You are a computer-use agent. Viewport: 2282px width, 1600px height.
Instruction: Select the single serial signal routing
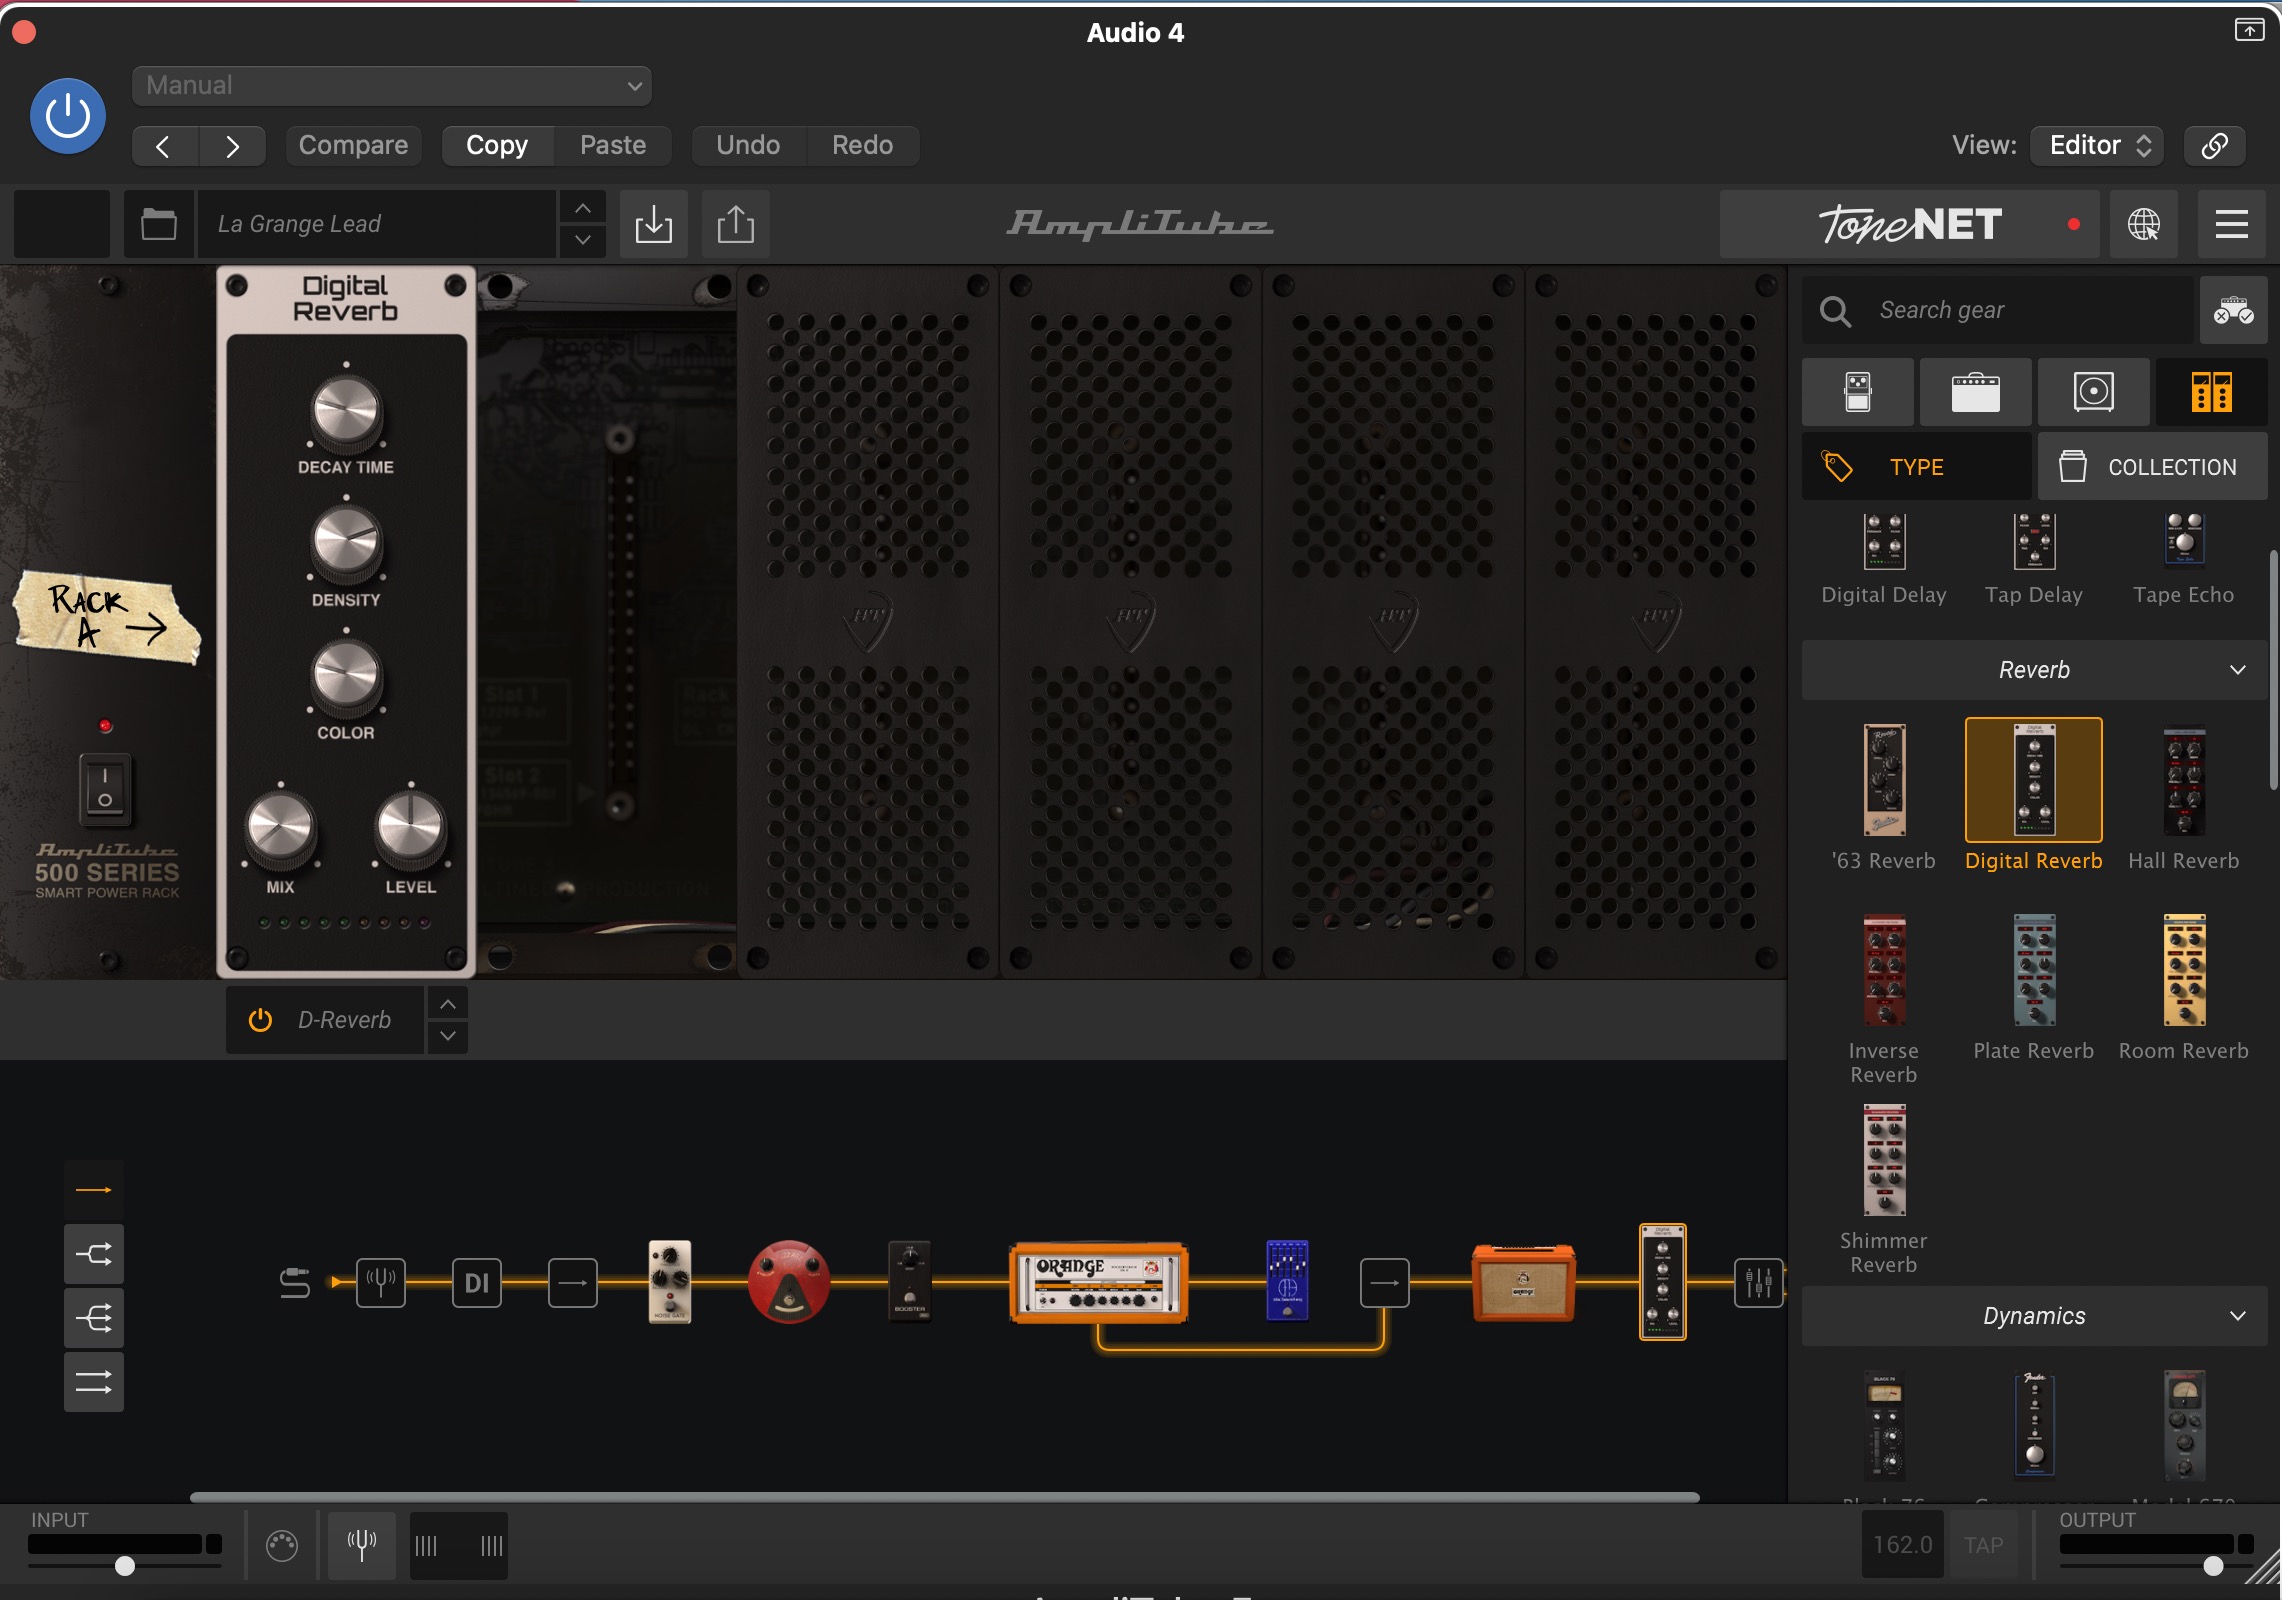pyautogui.click(x=94, y=1190)
